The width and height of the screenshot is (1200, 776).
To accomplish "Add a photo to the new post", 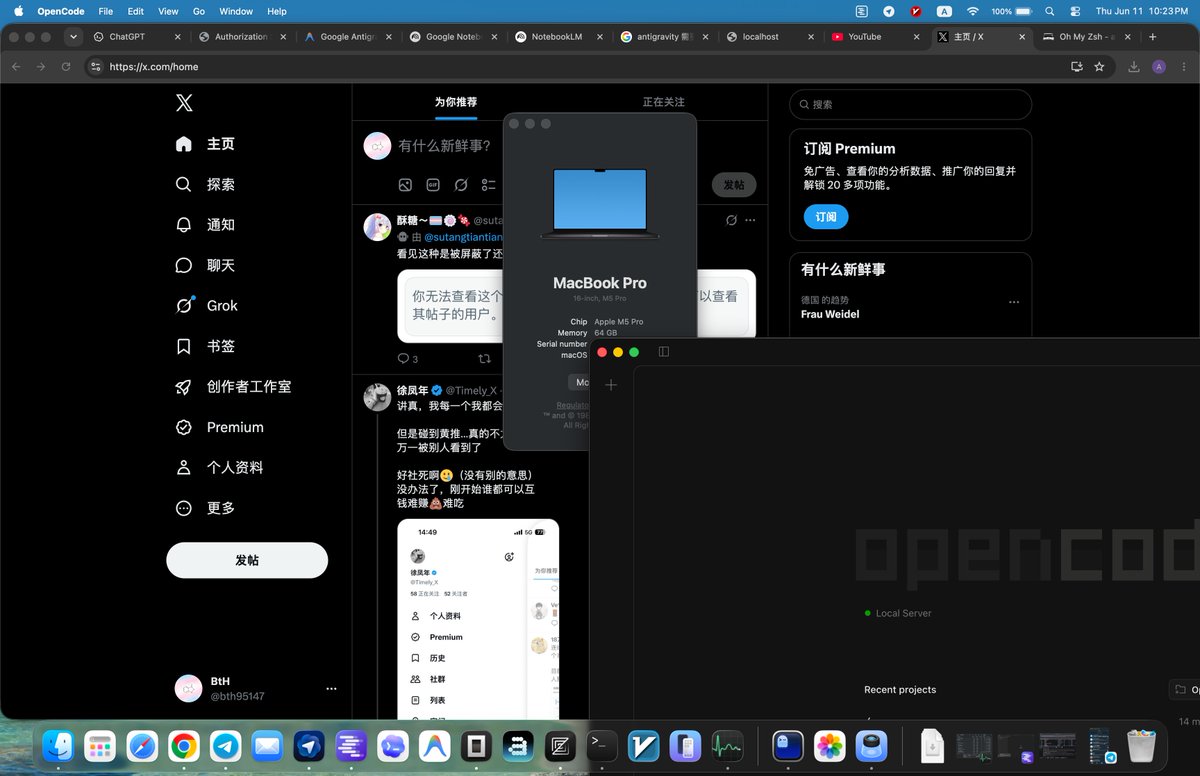I will tap(405, 185).
